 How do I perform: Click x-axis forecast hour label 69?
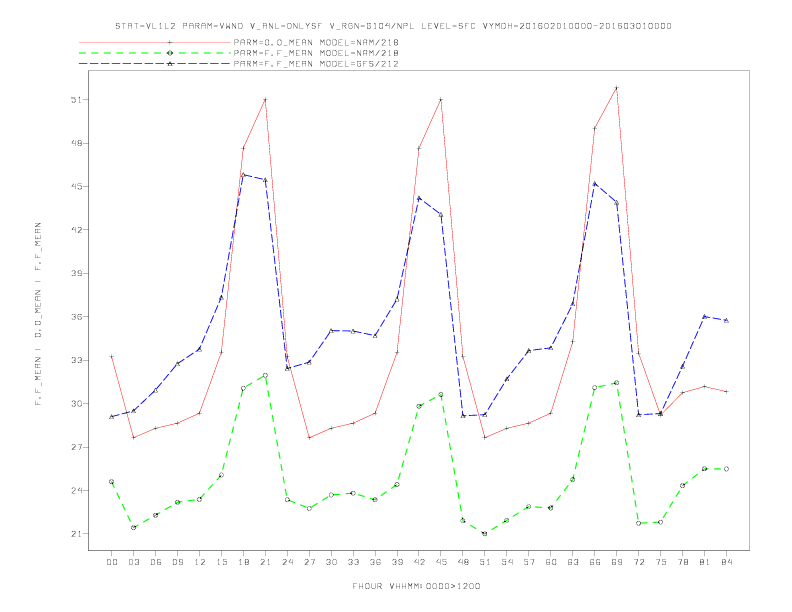tap(617, 562)
